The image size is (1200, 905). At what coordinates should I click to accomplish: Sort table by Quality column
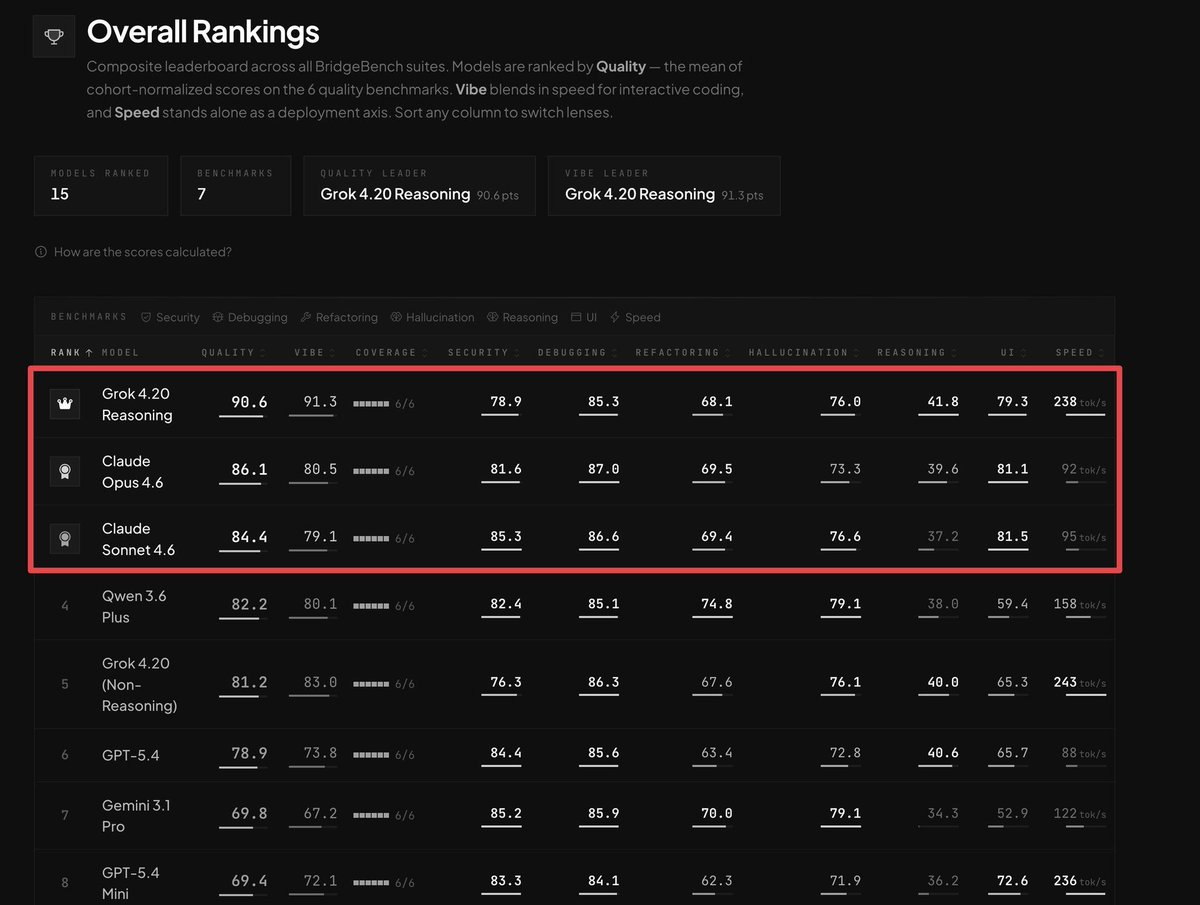click(234, 353)
